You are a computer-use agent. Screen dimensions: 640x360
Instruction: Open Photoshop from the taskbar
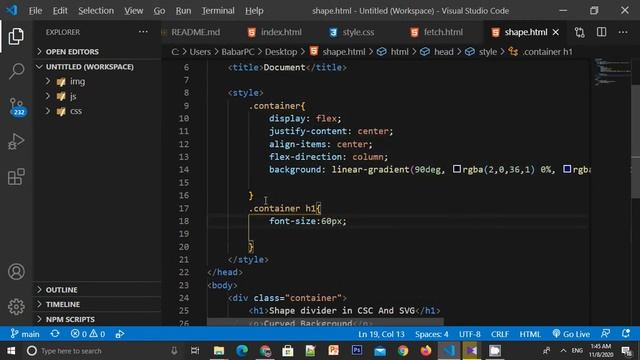[357, 351]
